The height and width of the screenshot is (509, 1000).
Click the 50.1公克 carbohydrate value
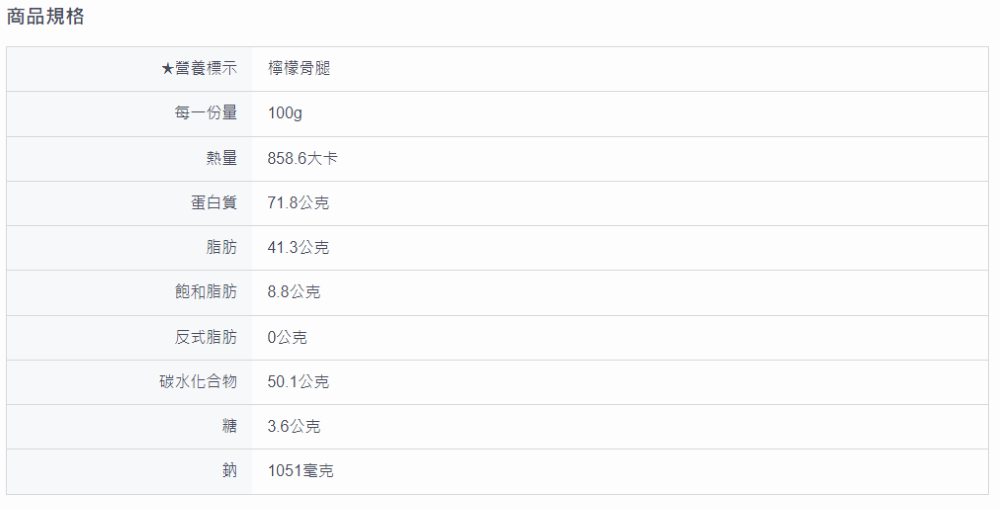coord(298,382)
